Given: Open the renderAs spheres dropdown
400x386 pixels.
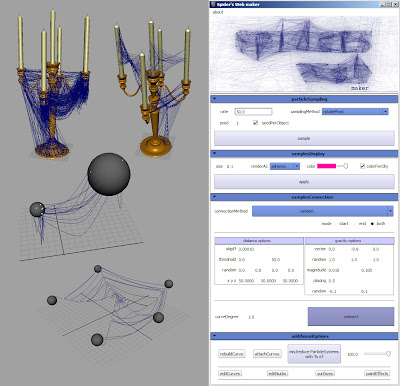Looking at the screenshot, I should [285, 166].
